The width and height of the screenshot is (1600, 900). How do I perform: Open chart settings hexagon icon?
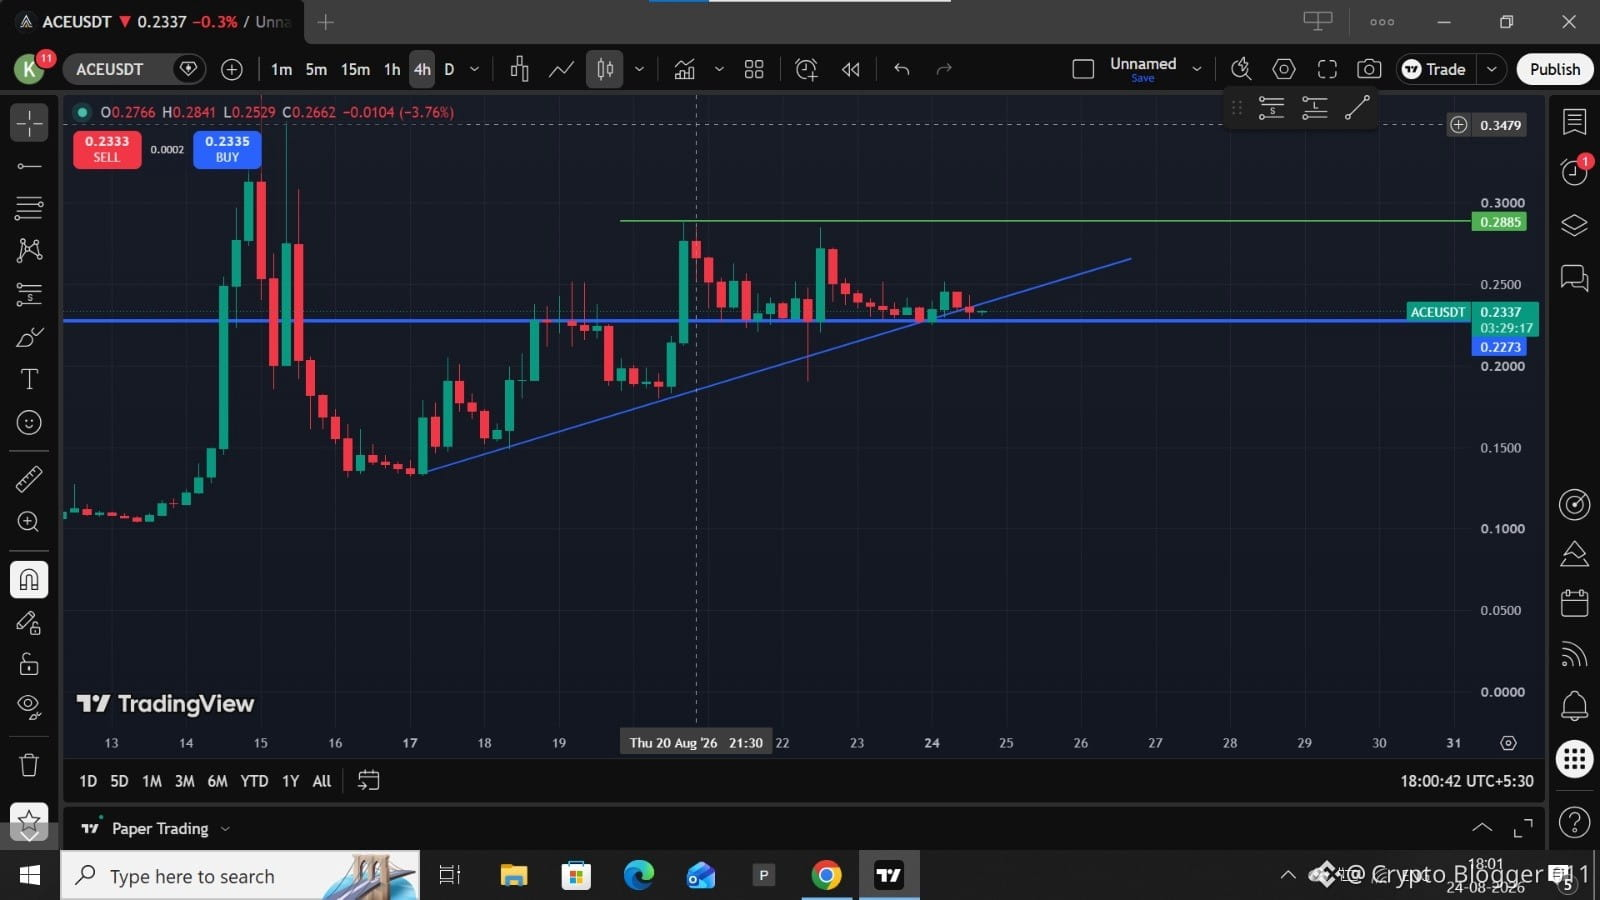(1284, 69)
